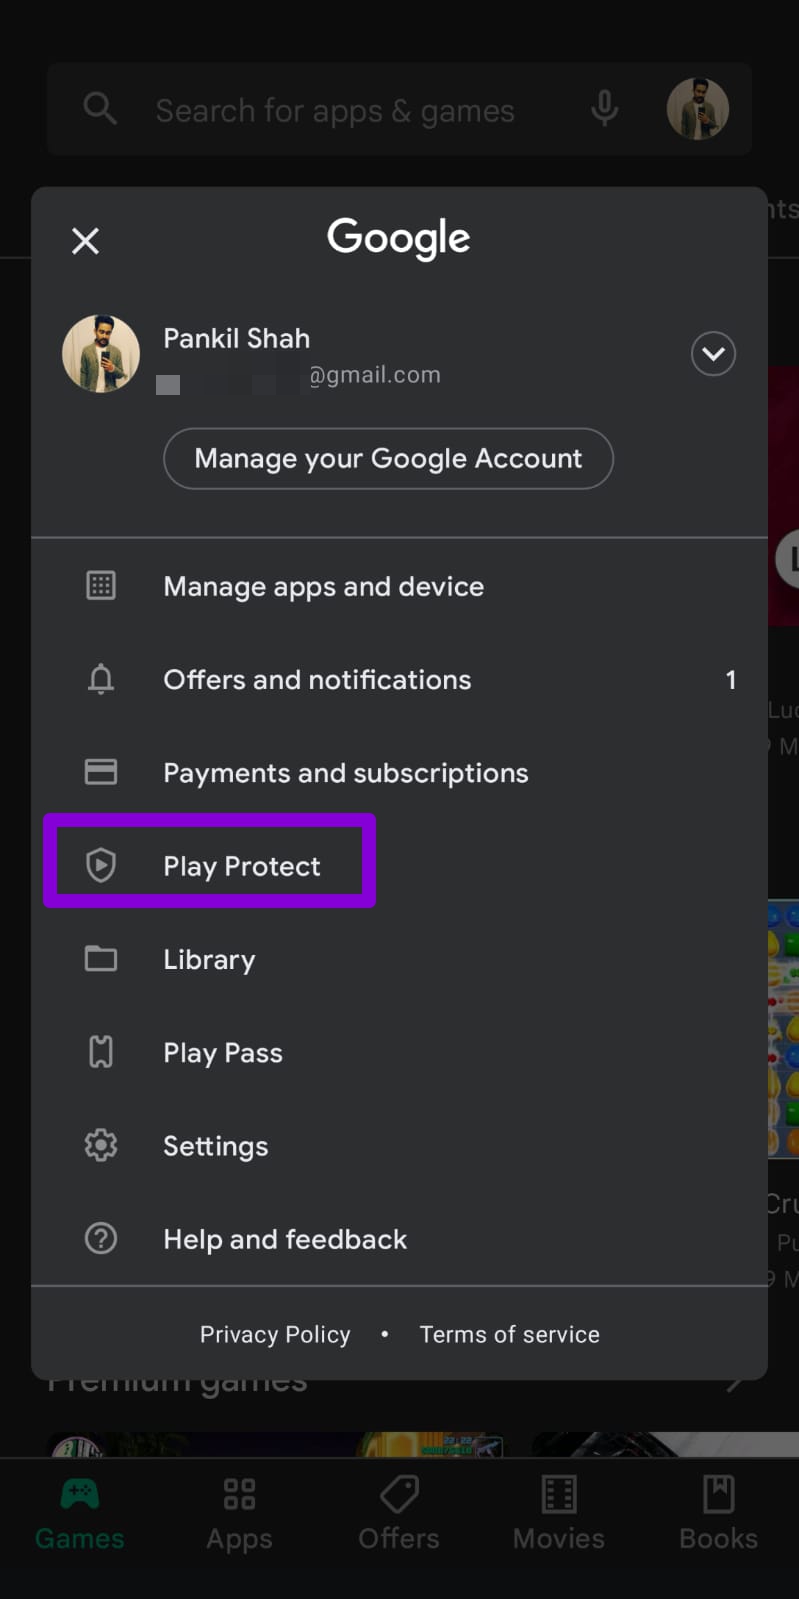
Task: Open the Books tab
Action: (718, 1512)
